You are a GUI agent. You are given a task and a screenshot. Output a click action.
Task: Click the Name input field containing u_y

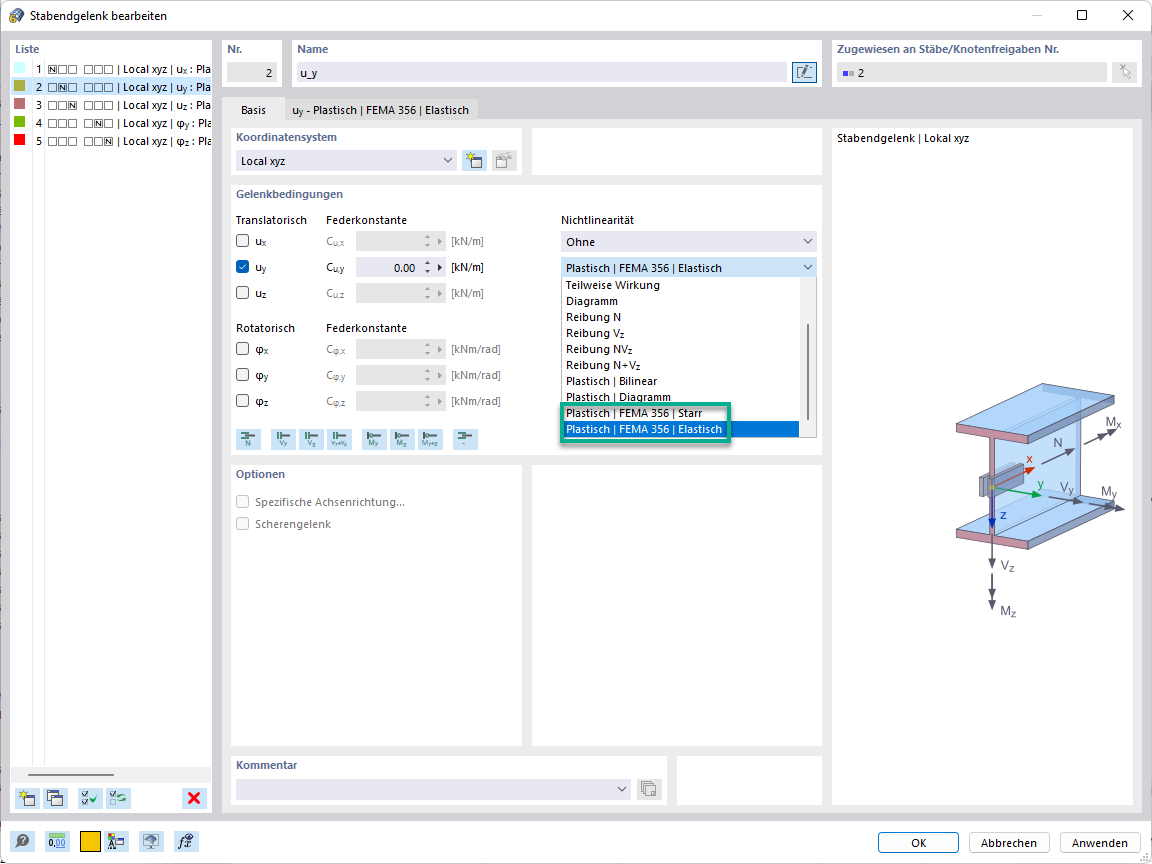541,73
